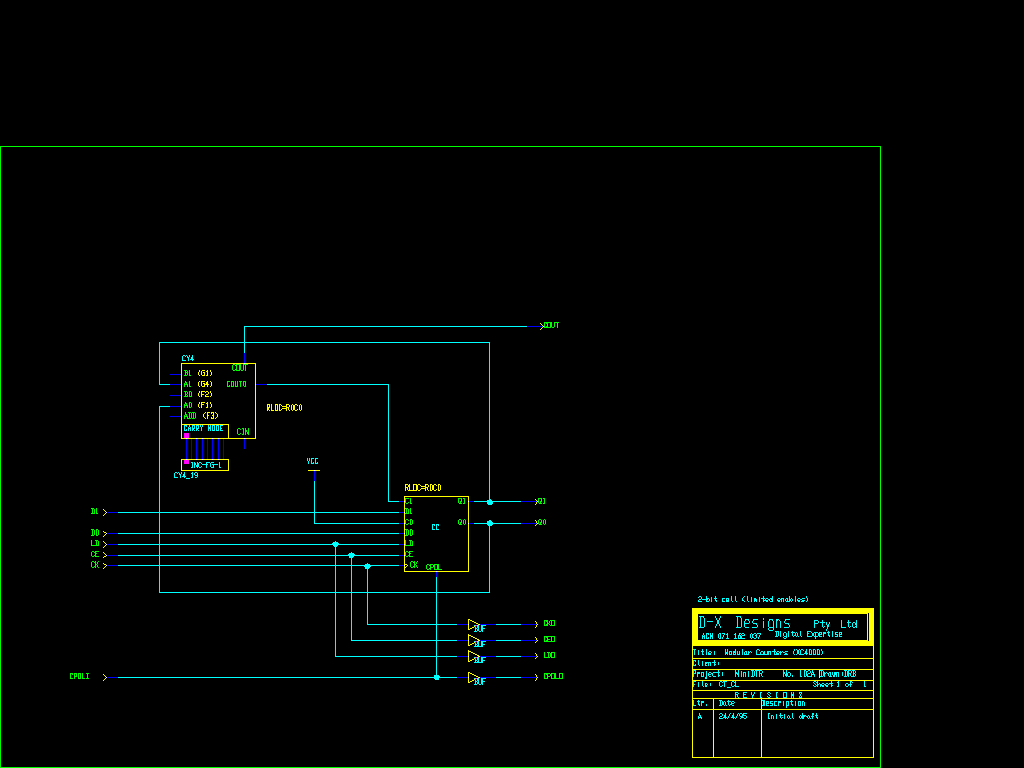The width and height of the screenshot is (1024, 768).
Task: Select the INC-FG-1 mode box
Action: [x=205, y=465]
